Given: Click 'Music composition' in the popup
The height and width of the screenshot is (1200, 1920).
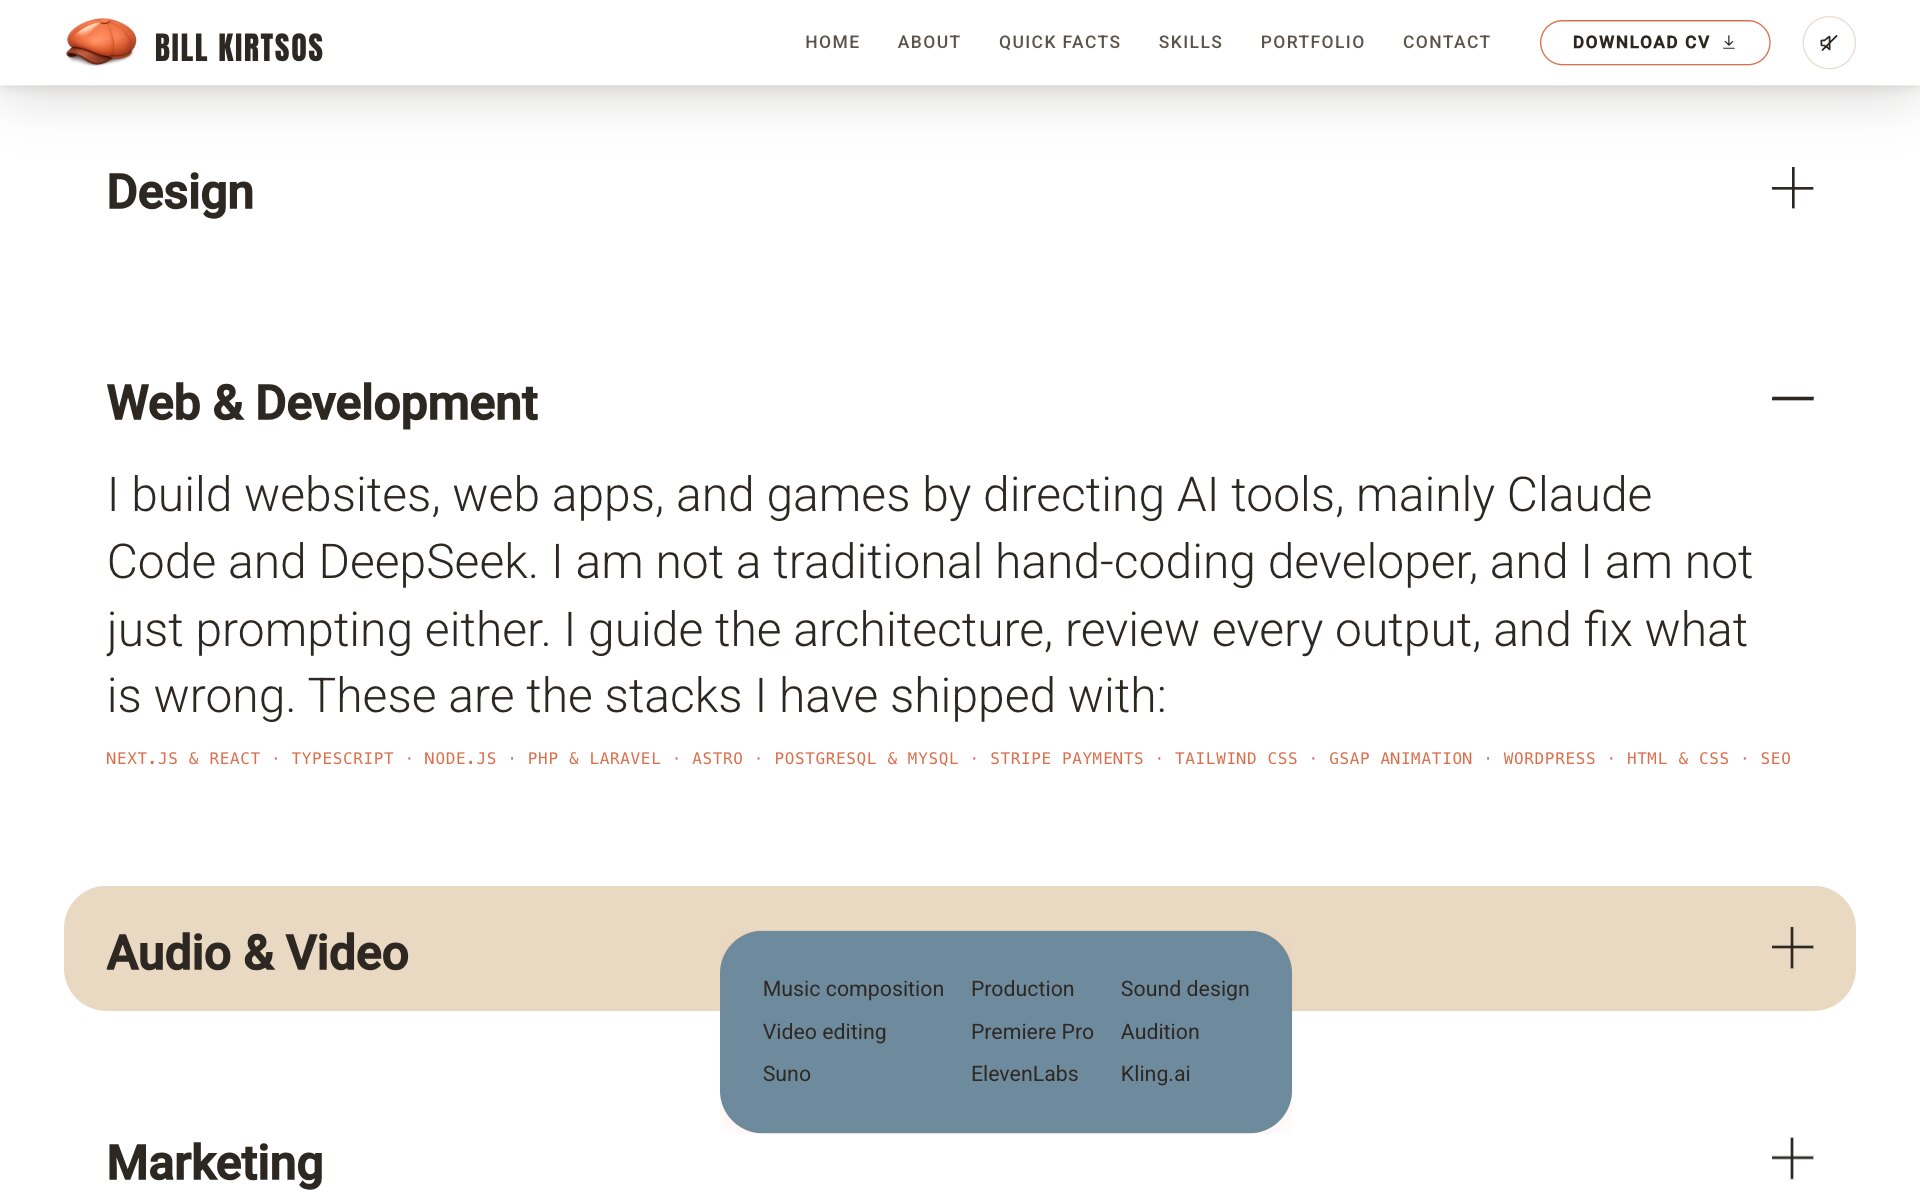Looking at the screenshot, I should pos(852,989).
